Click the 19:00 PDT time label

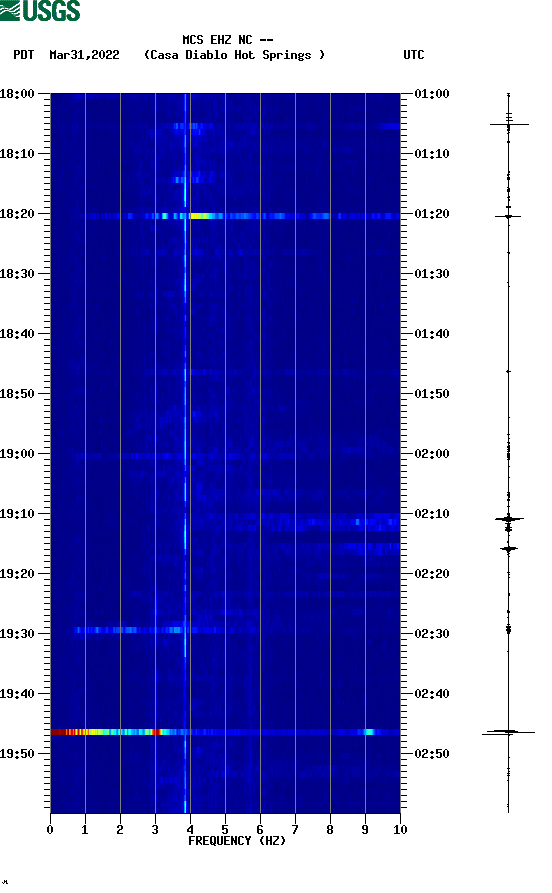pyautogui.click(x=17, y=454)
